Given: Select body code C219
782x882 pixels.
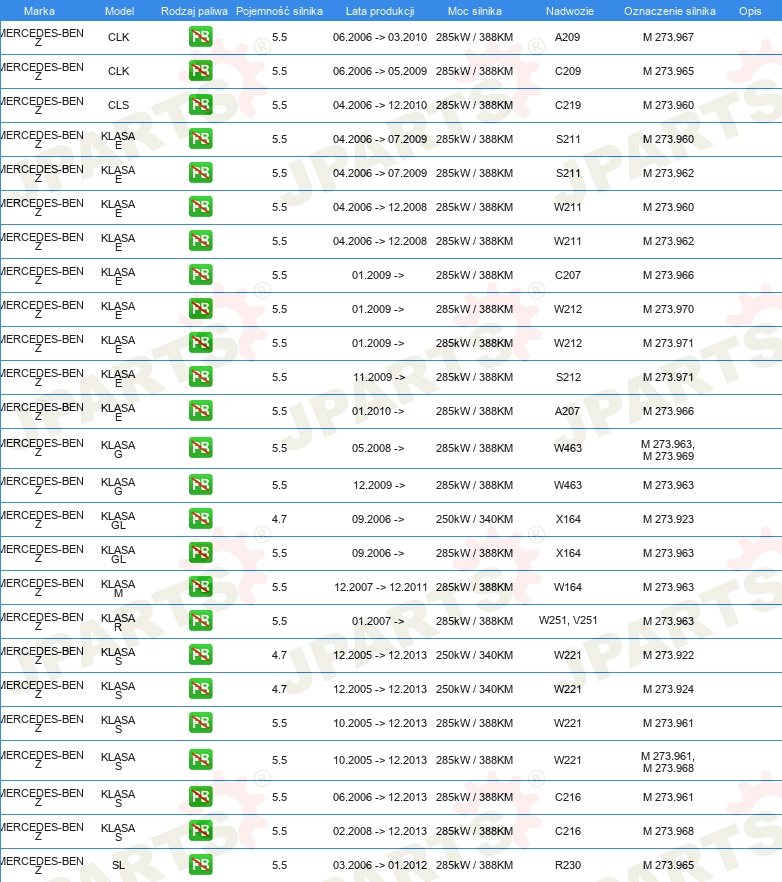Looking at the screenshot, I should point(568,105).
